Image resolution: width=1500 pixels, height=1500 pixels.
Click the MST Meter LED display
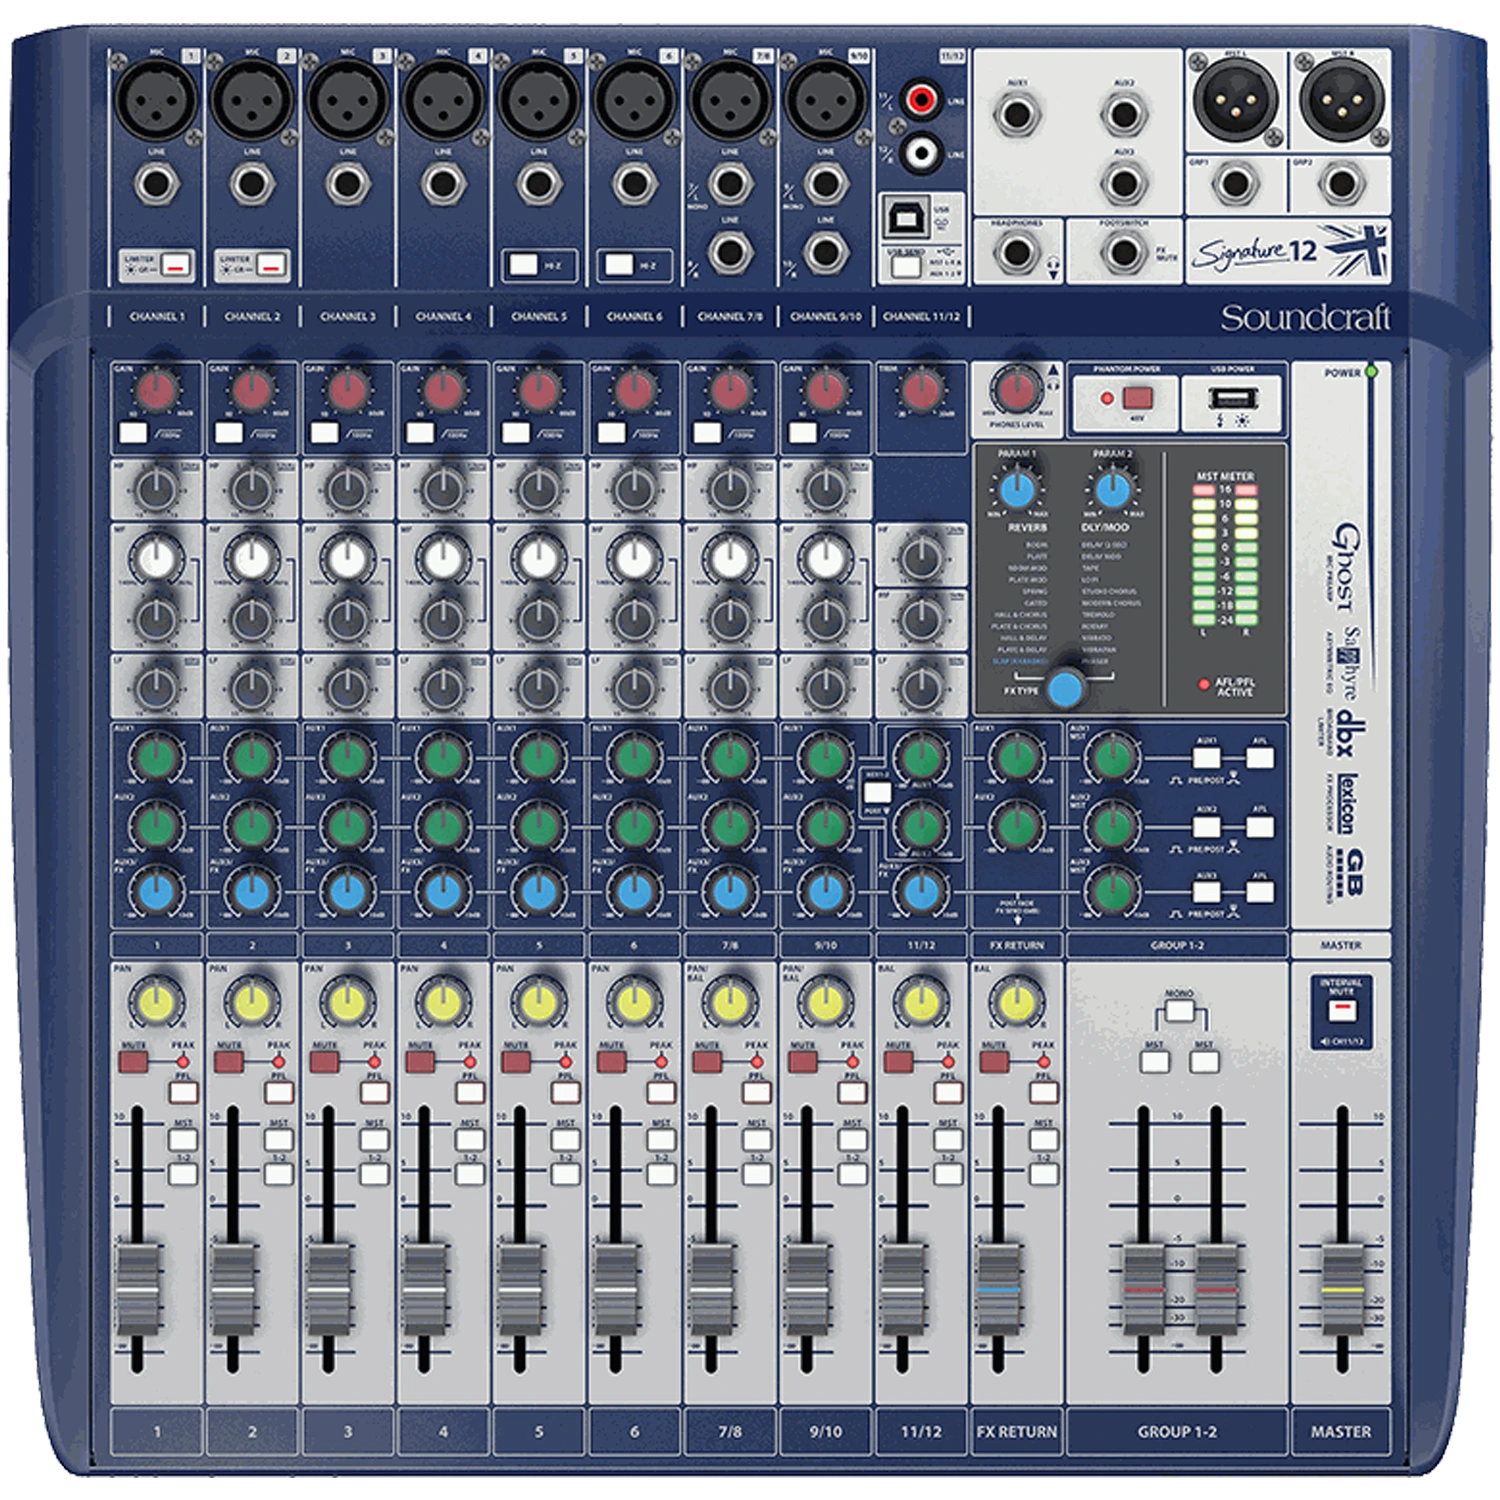pos(1225,555)
